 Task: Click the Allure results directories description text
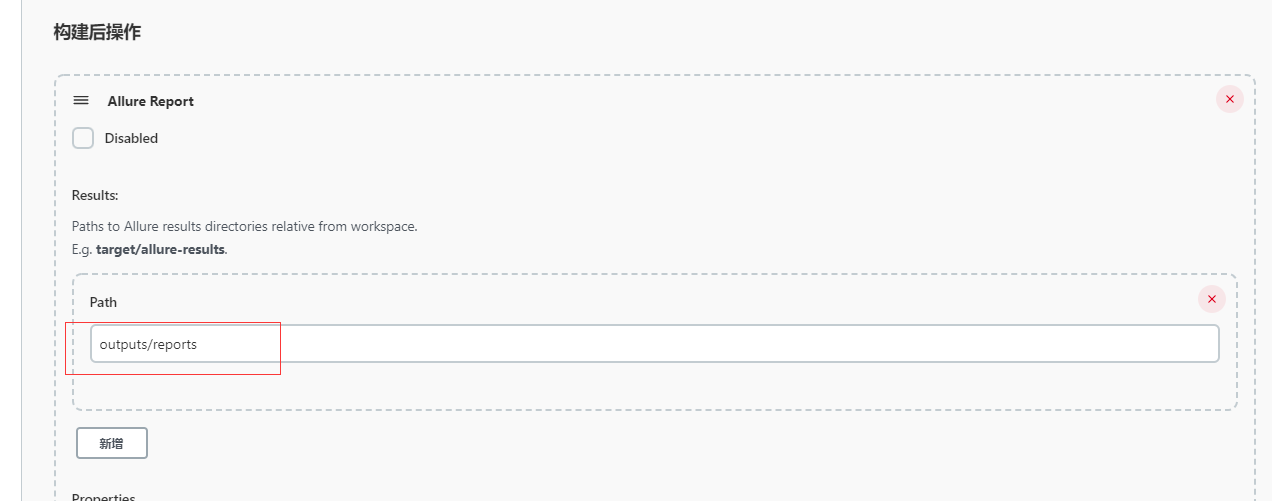pos(244,226)
